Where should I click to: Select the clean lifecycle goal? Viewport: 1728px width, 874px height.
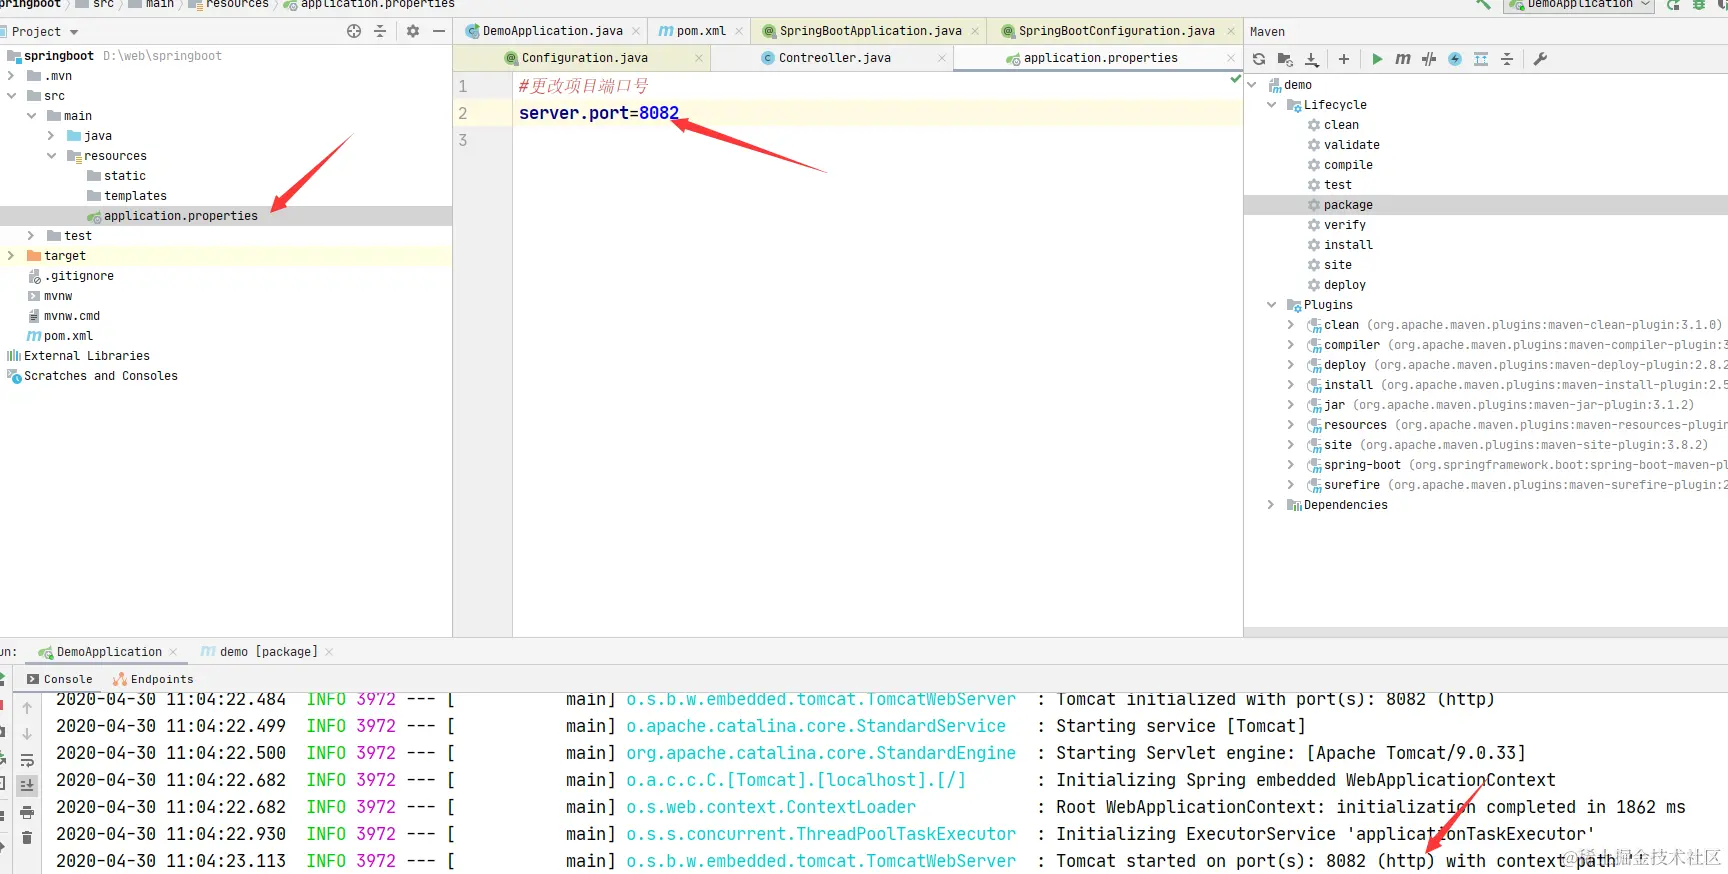click(1341, 125)
